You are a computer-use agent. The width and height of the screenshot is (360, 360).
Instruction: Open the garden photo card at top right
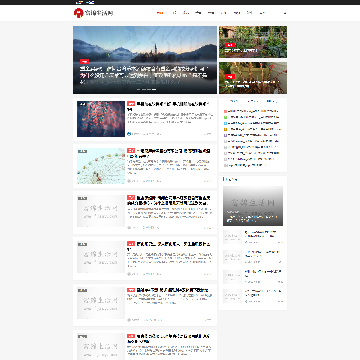click(x=253, y=42)
